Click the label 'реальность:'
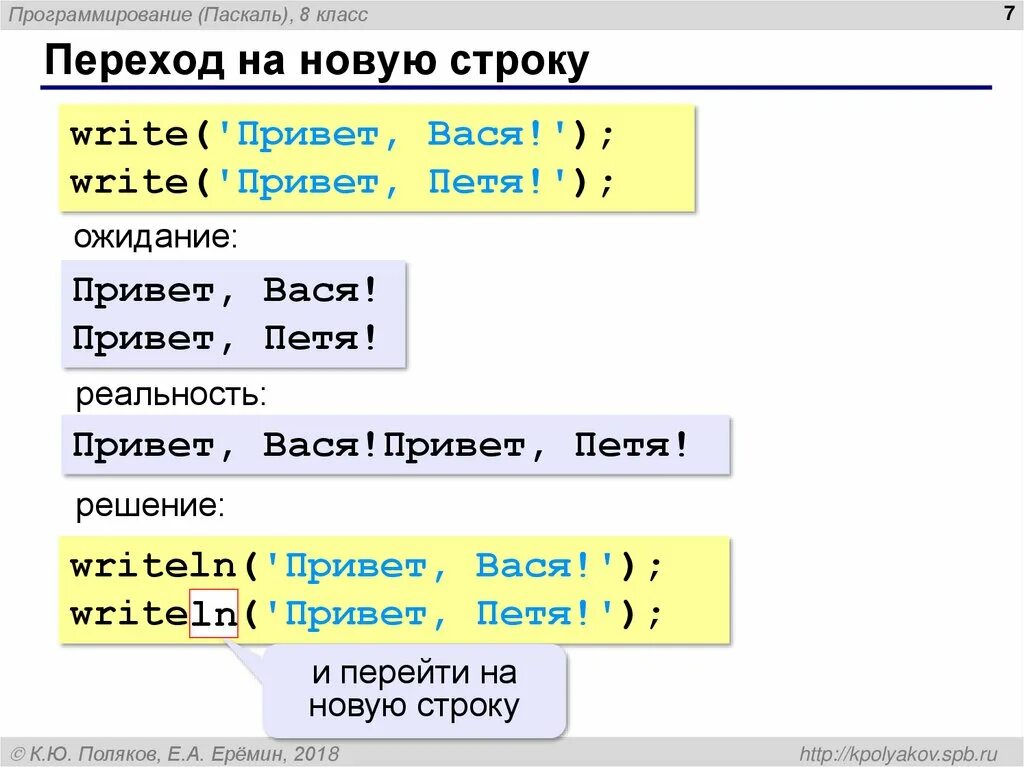This screenshot has height=767, width=1024. [171, 394]
